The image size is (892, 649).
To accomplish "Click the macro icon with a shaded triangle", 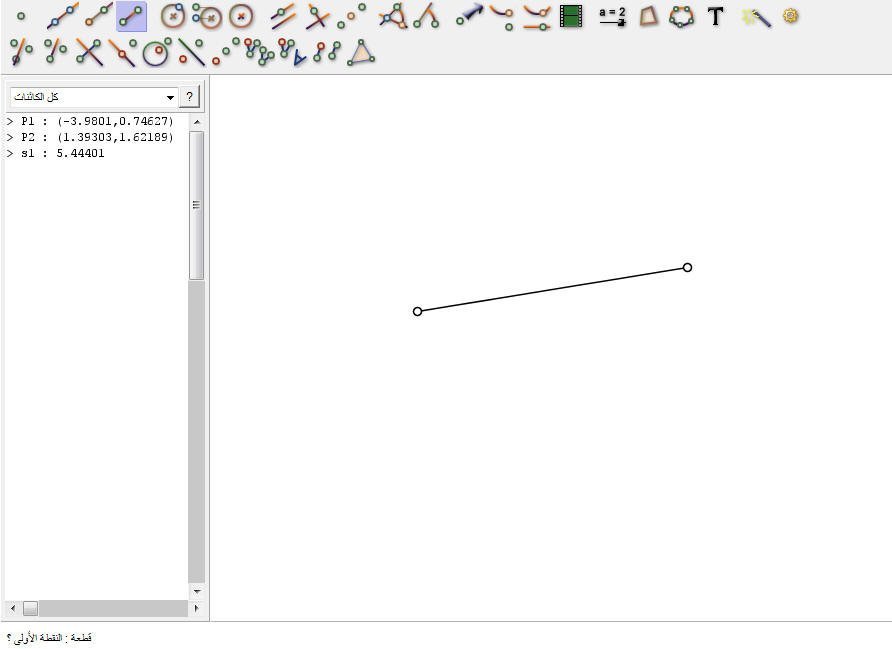I will [361, 52].
